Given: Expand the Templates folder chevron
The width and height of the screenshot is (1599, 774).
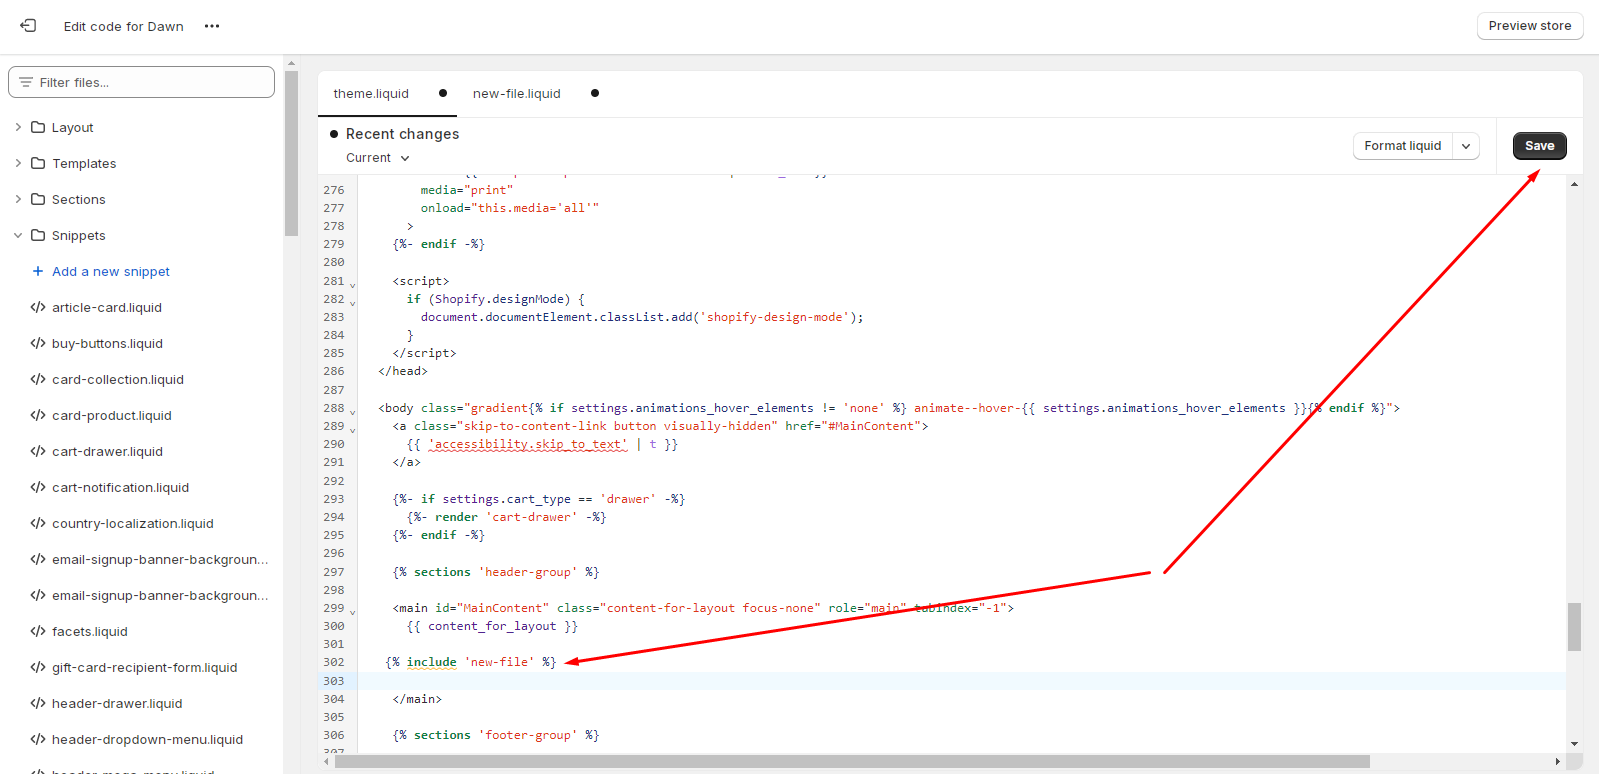Looking at the screenshot, I should coord(18,163).
